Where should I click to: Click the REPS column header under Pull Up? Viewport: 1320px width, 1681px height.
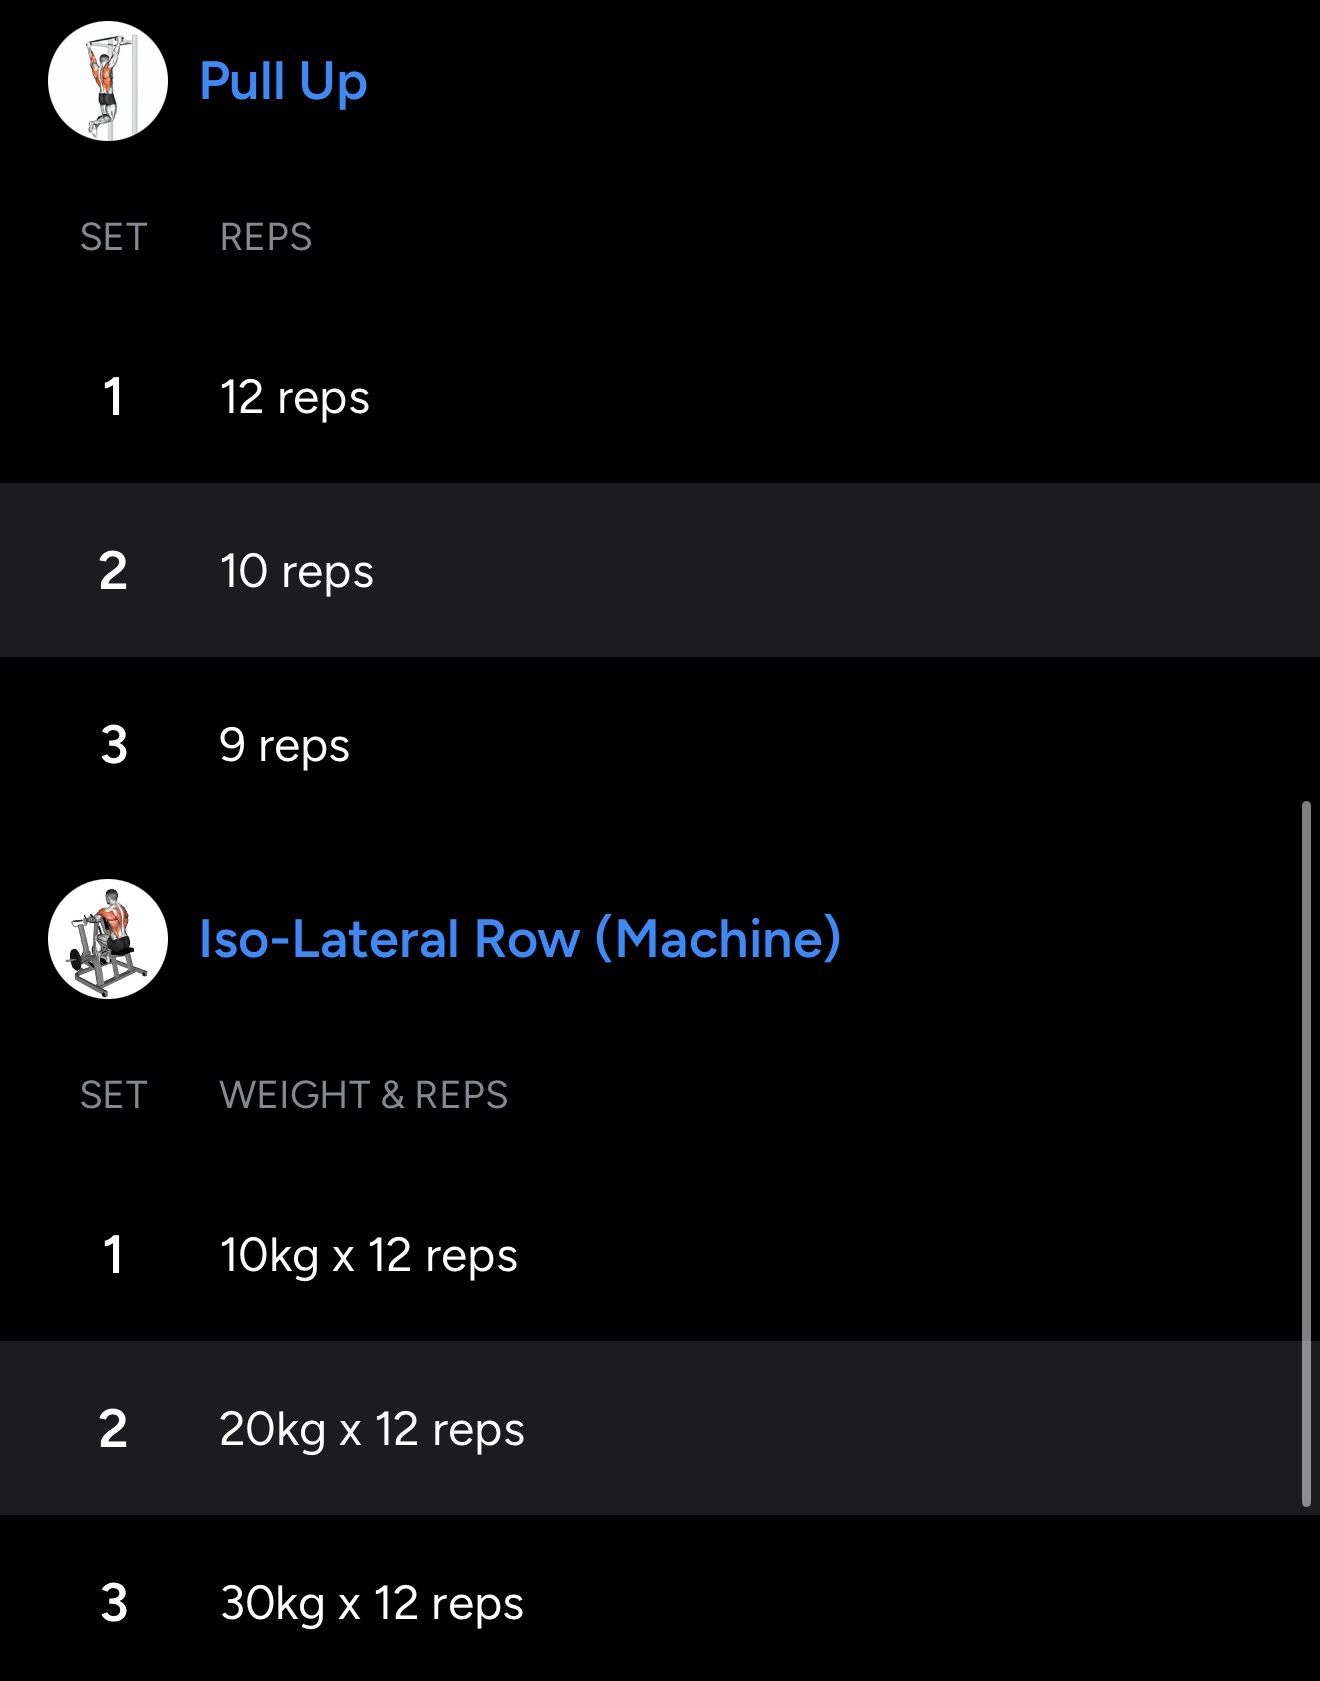[266, 237]
